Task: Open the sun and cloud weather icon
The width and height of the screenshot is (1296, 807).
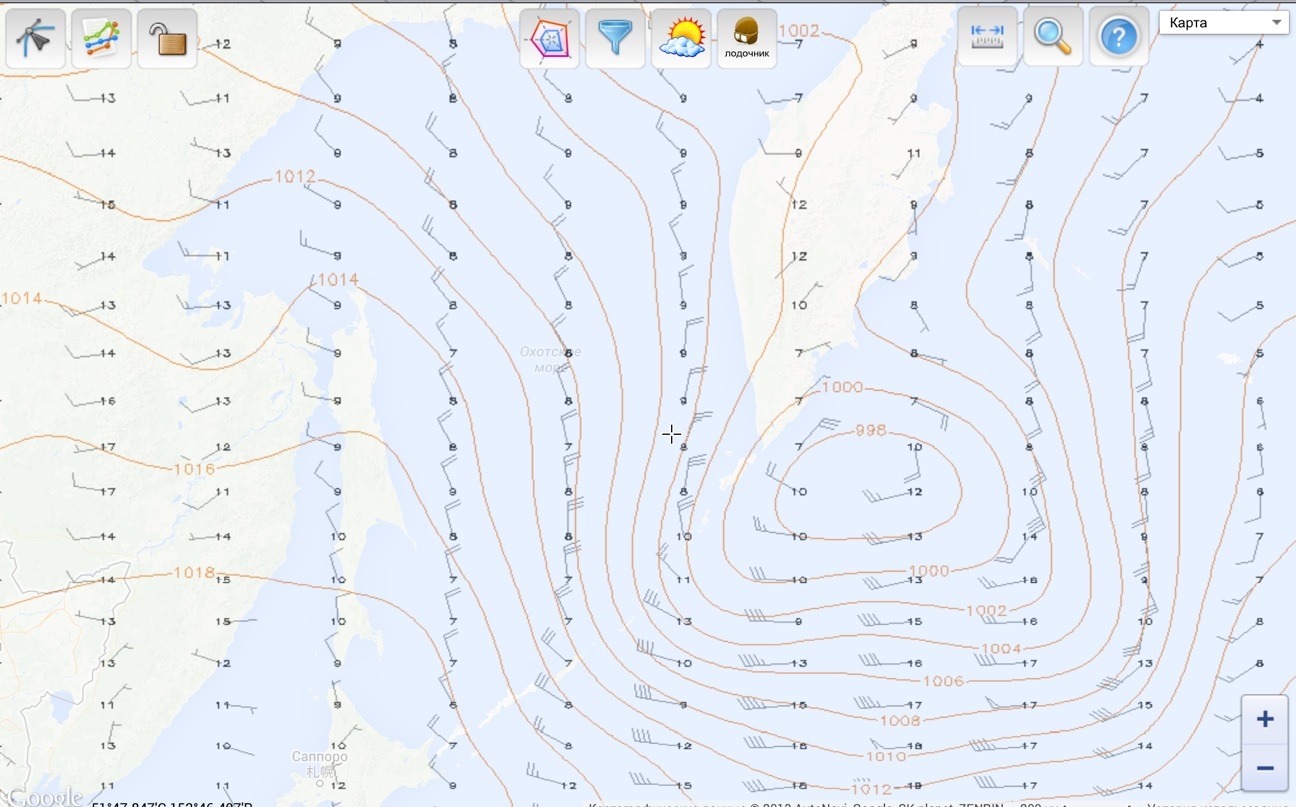Action: click(681, 39)
